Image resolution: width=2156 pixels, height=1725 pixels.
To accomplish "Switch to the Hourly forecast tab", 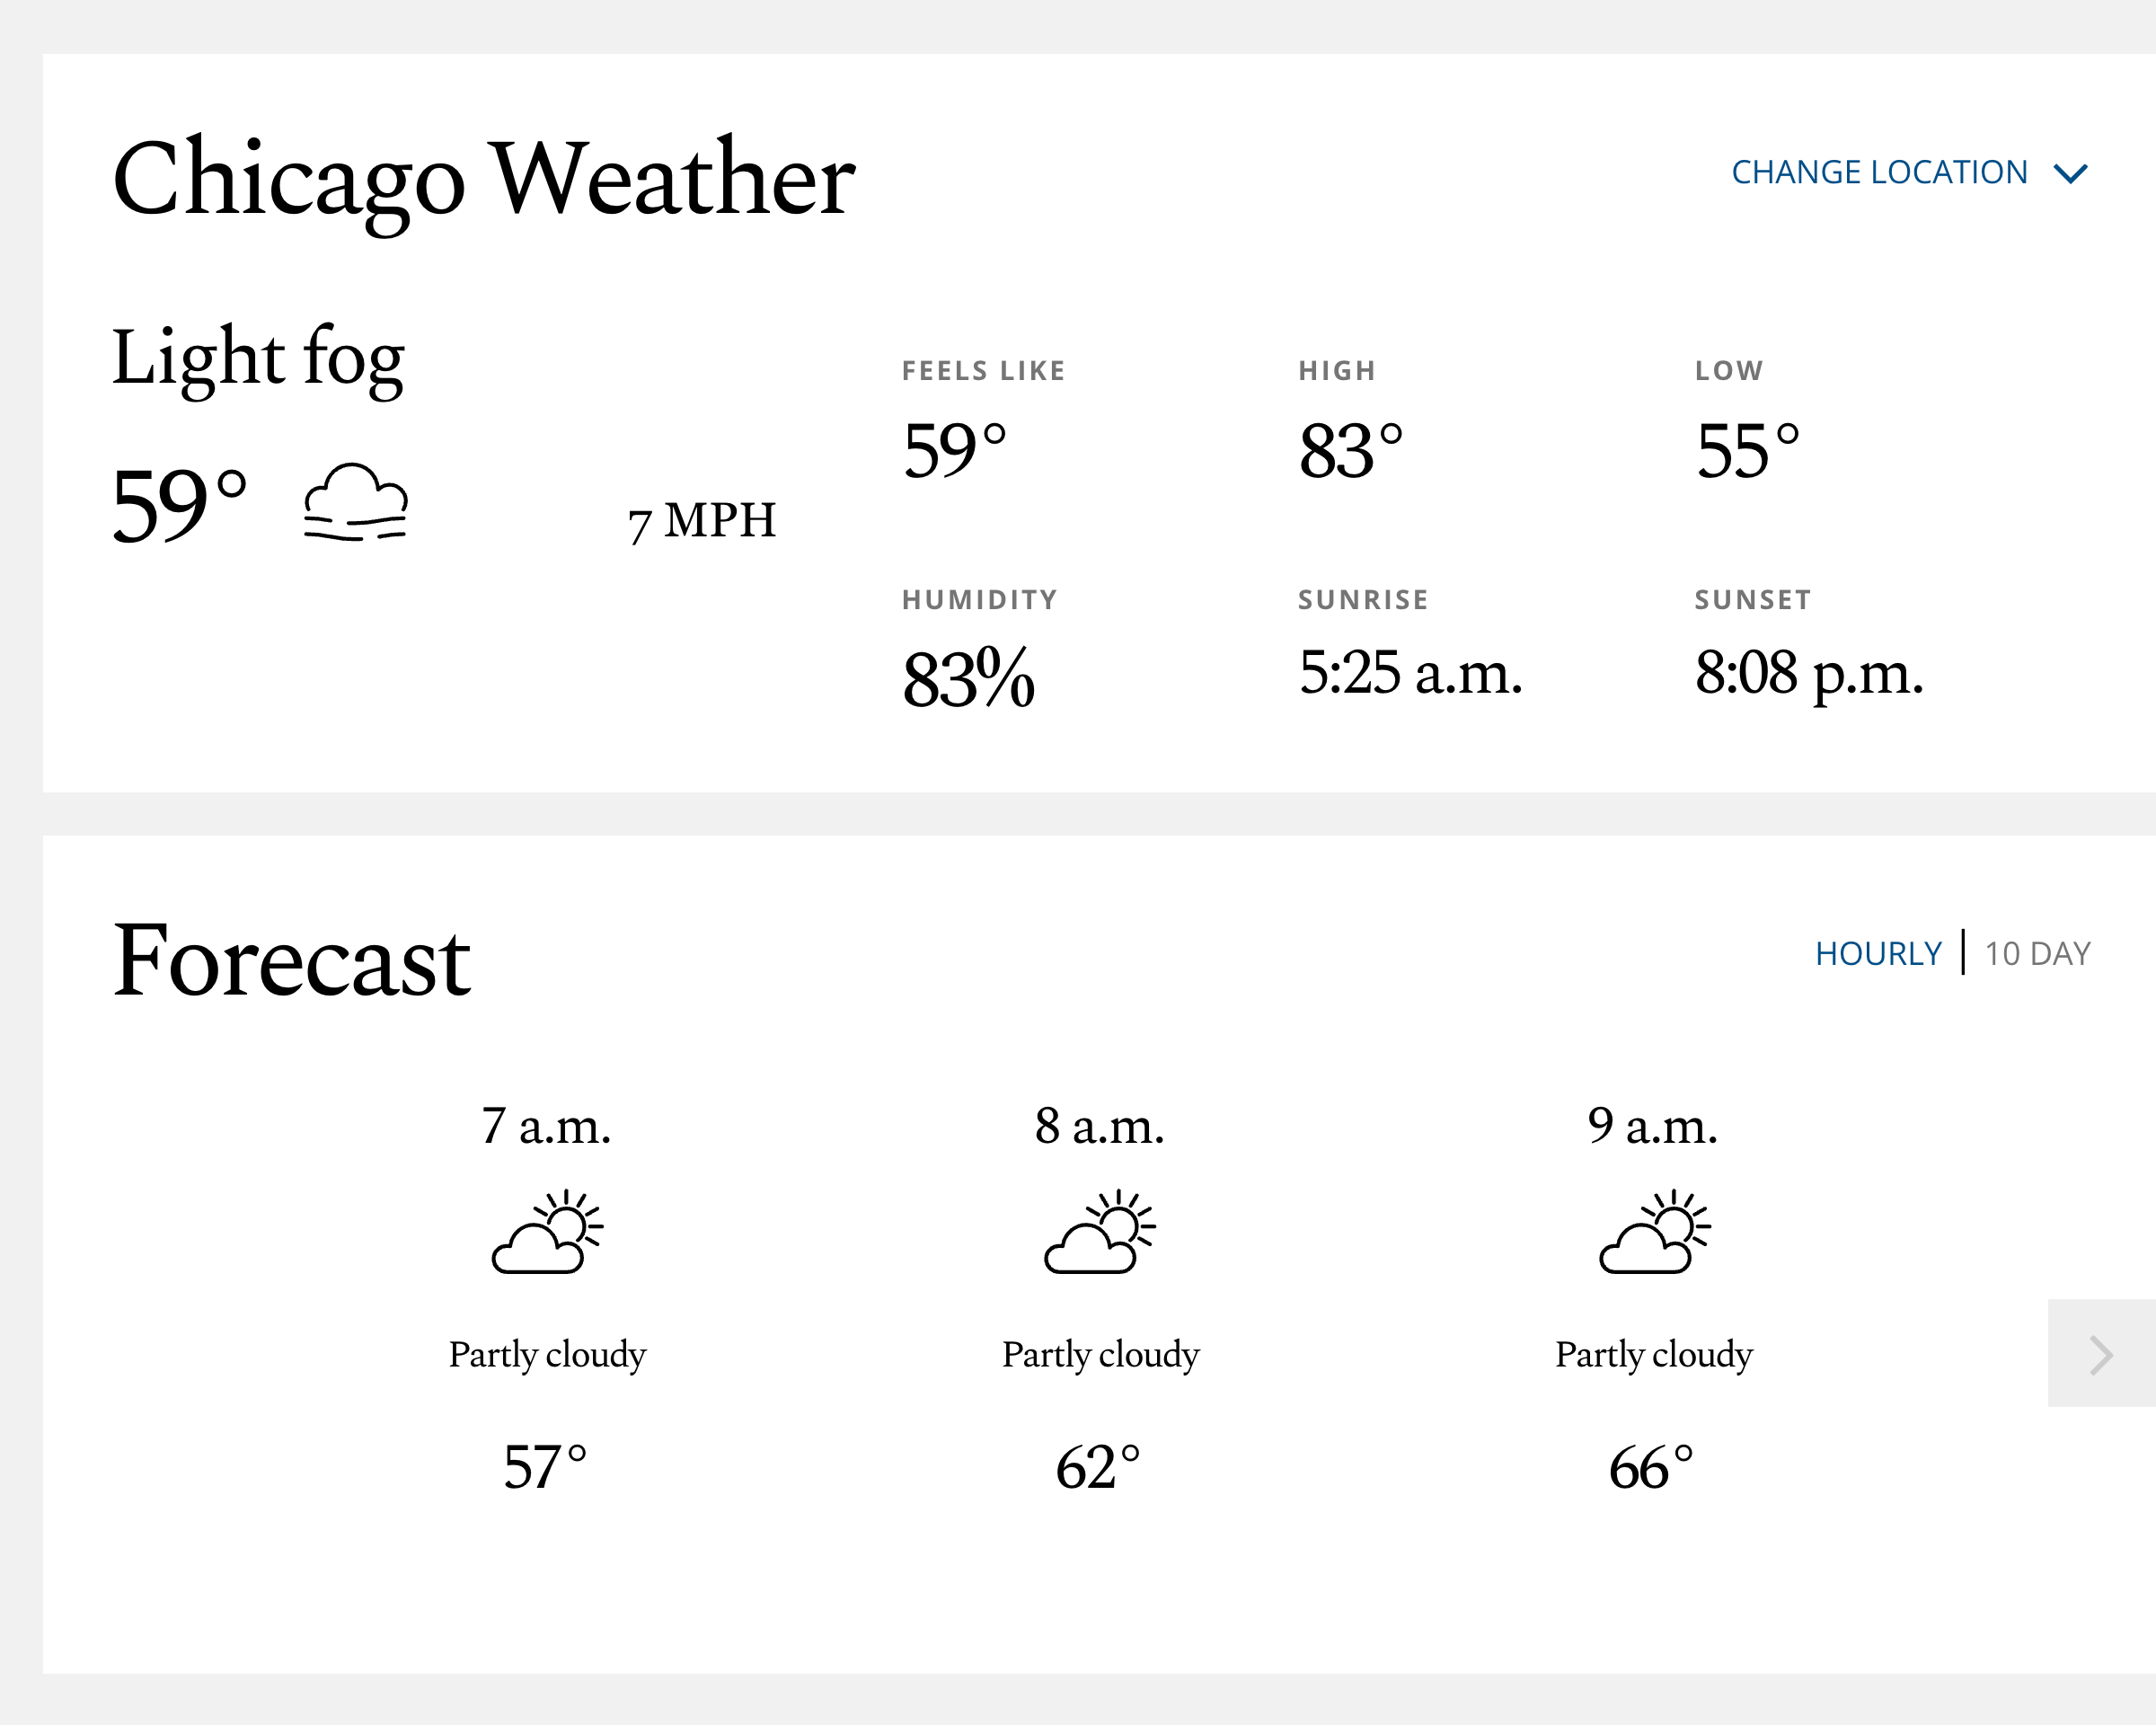I will pyautogui.click(x=1878, y=954).
